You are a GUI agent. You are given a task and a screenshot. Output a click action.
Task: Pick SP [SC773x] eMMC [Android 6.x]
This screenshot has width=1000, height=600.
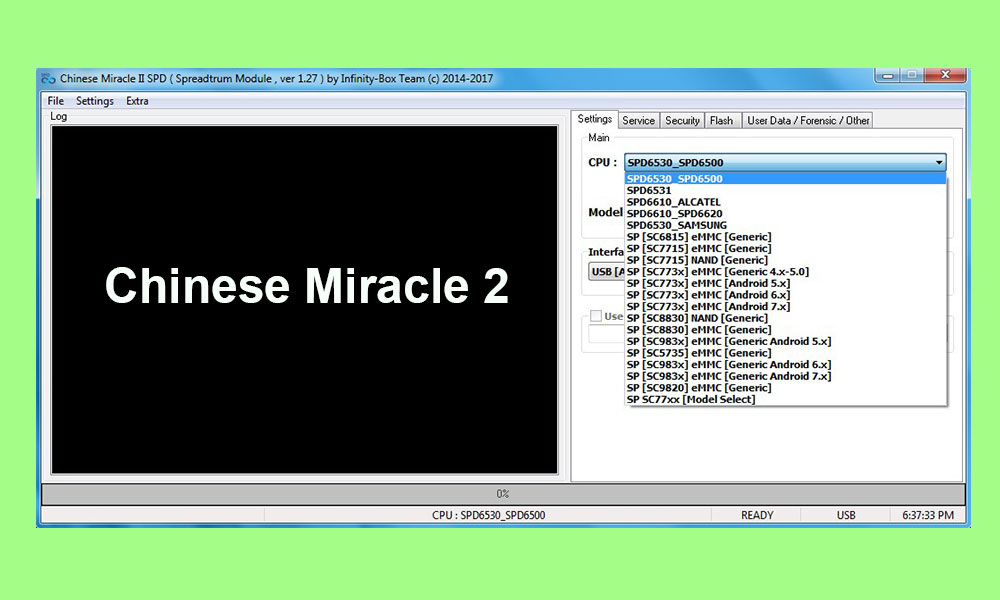tap(785, 295)
